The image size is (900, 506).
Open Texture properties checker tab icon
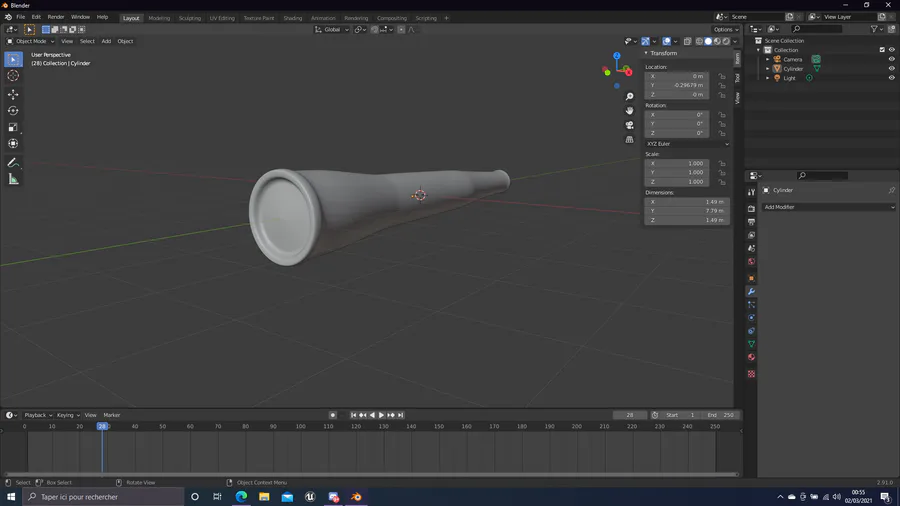pos(751,374)
